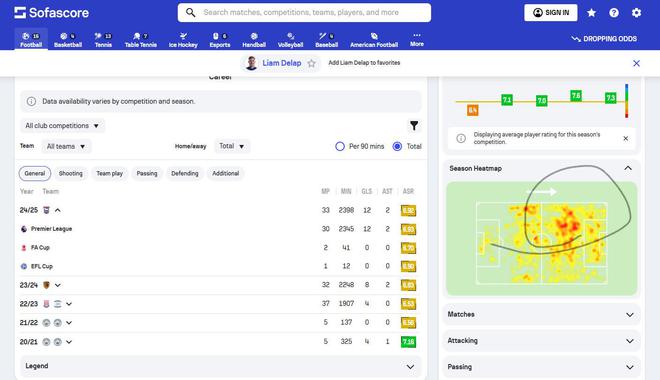Open the help question mark icon
The height and width of the screenshot is (380, 660).
point(614,13)
